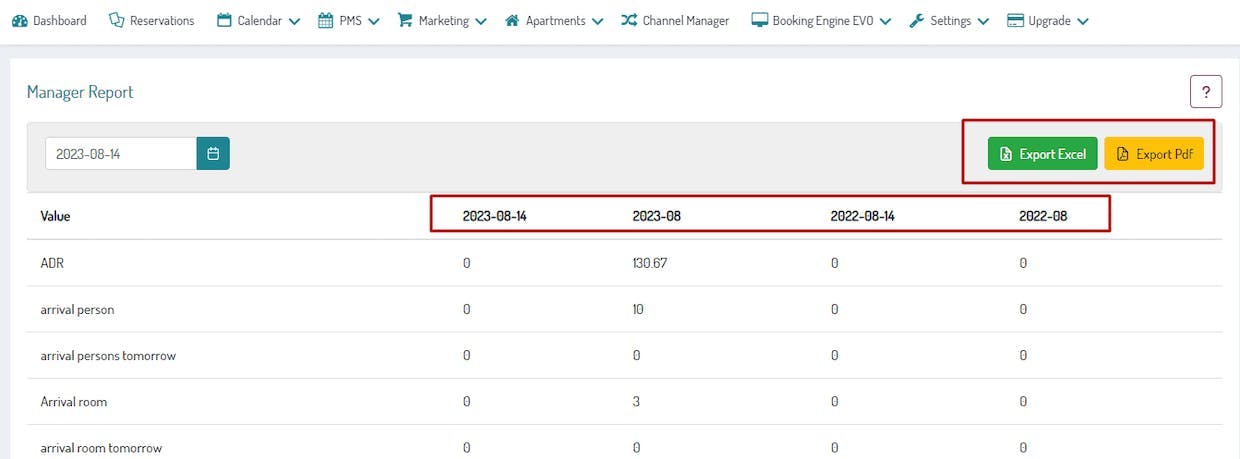The height and width of the screenshot is (459, 1240).
Task: Expand the Calendar dropdown chevron
Action: [x=294, y=21]
